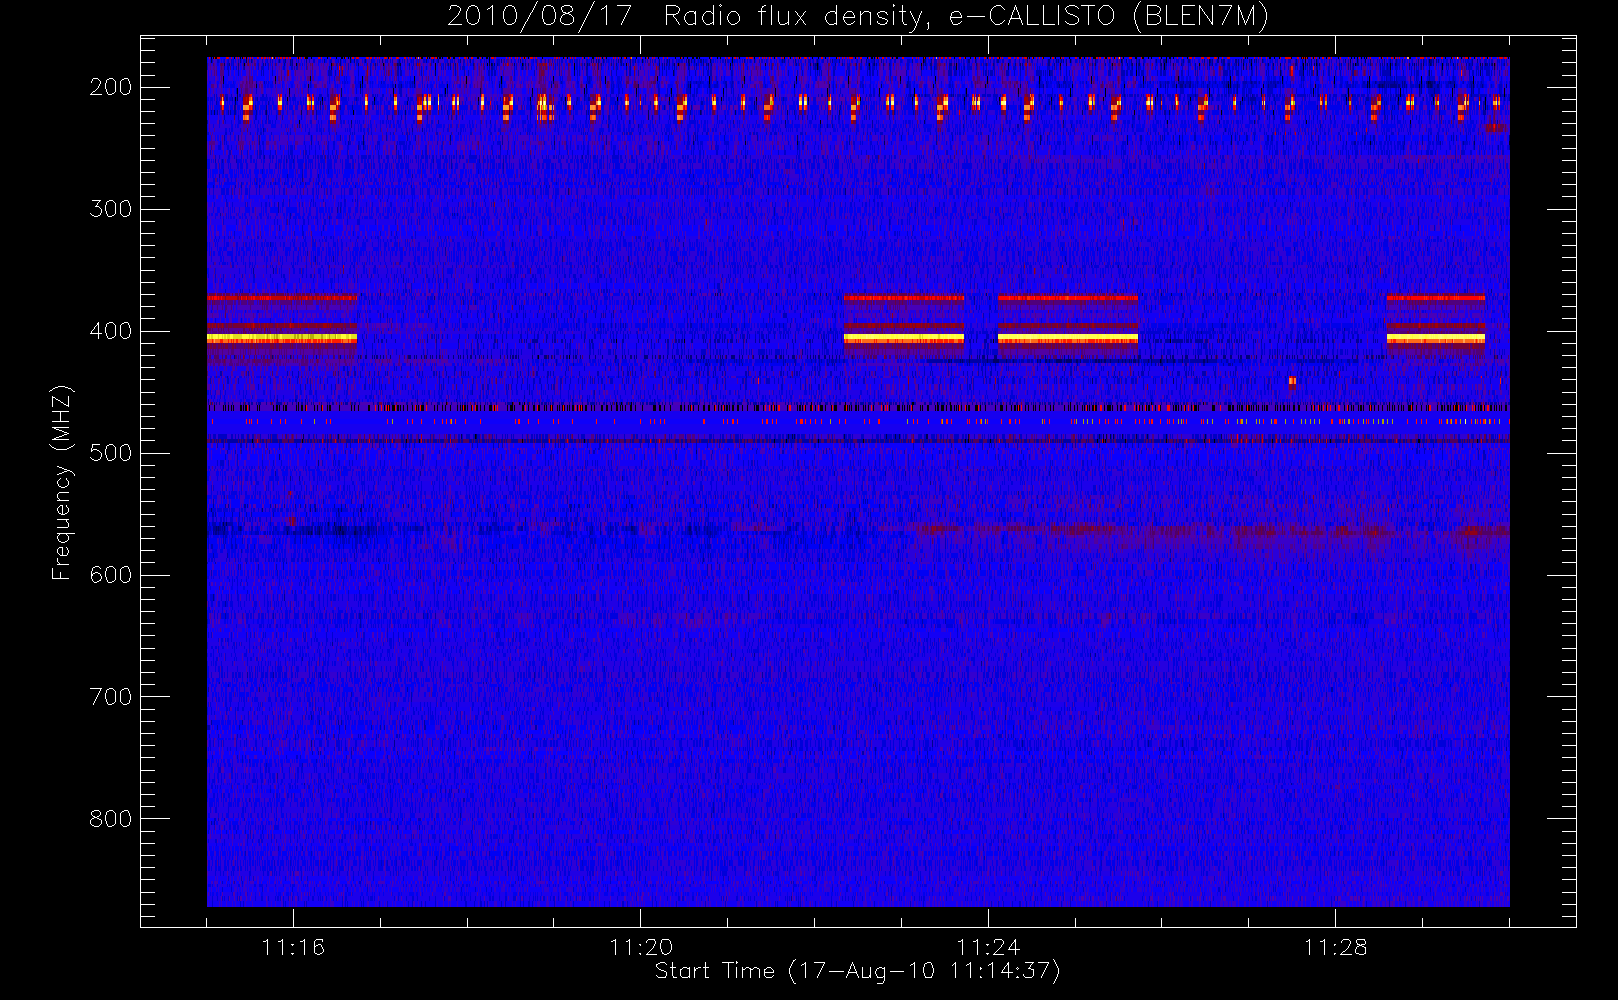Image resolution: width=1618 pixels, height=1000 pixels.
Task: Click the plot title text e-CALLISTO (BLEN7M)
Action: pos(1108,17)
